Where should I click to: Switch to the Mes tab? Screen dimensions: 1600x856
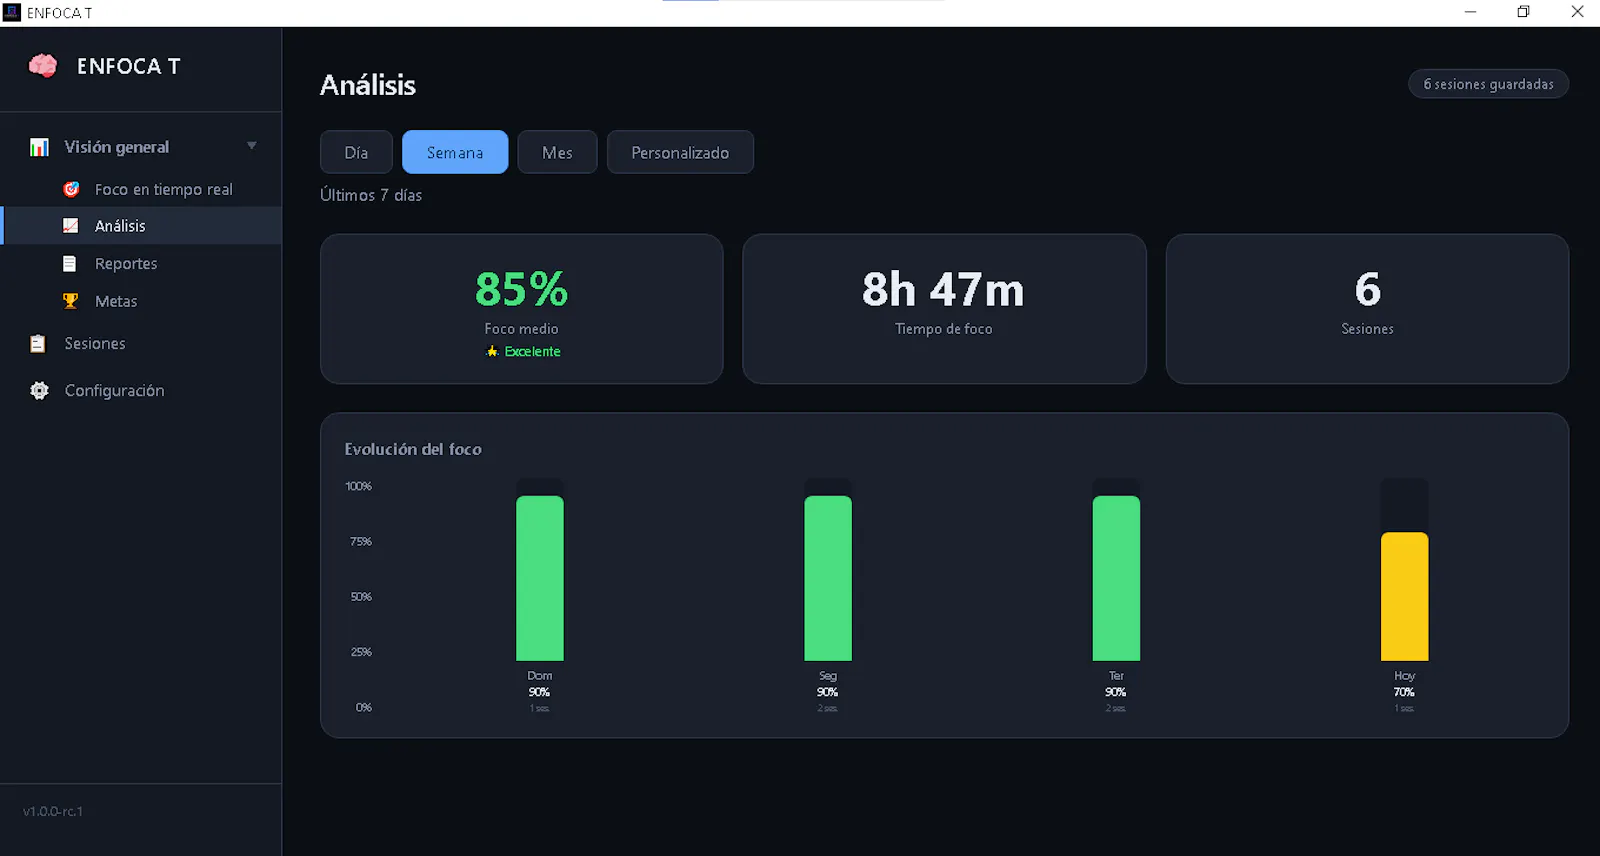(557, 152)
